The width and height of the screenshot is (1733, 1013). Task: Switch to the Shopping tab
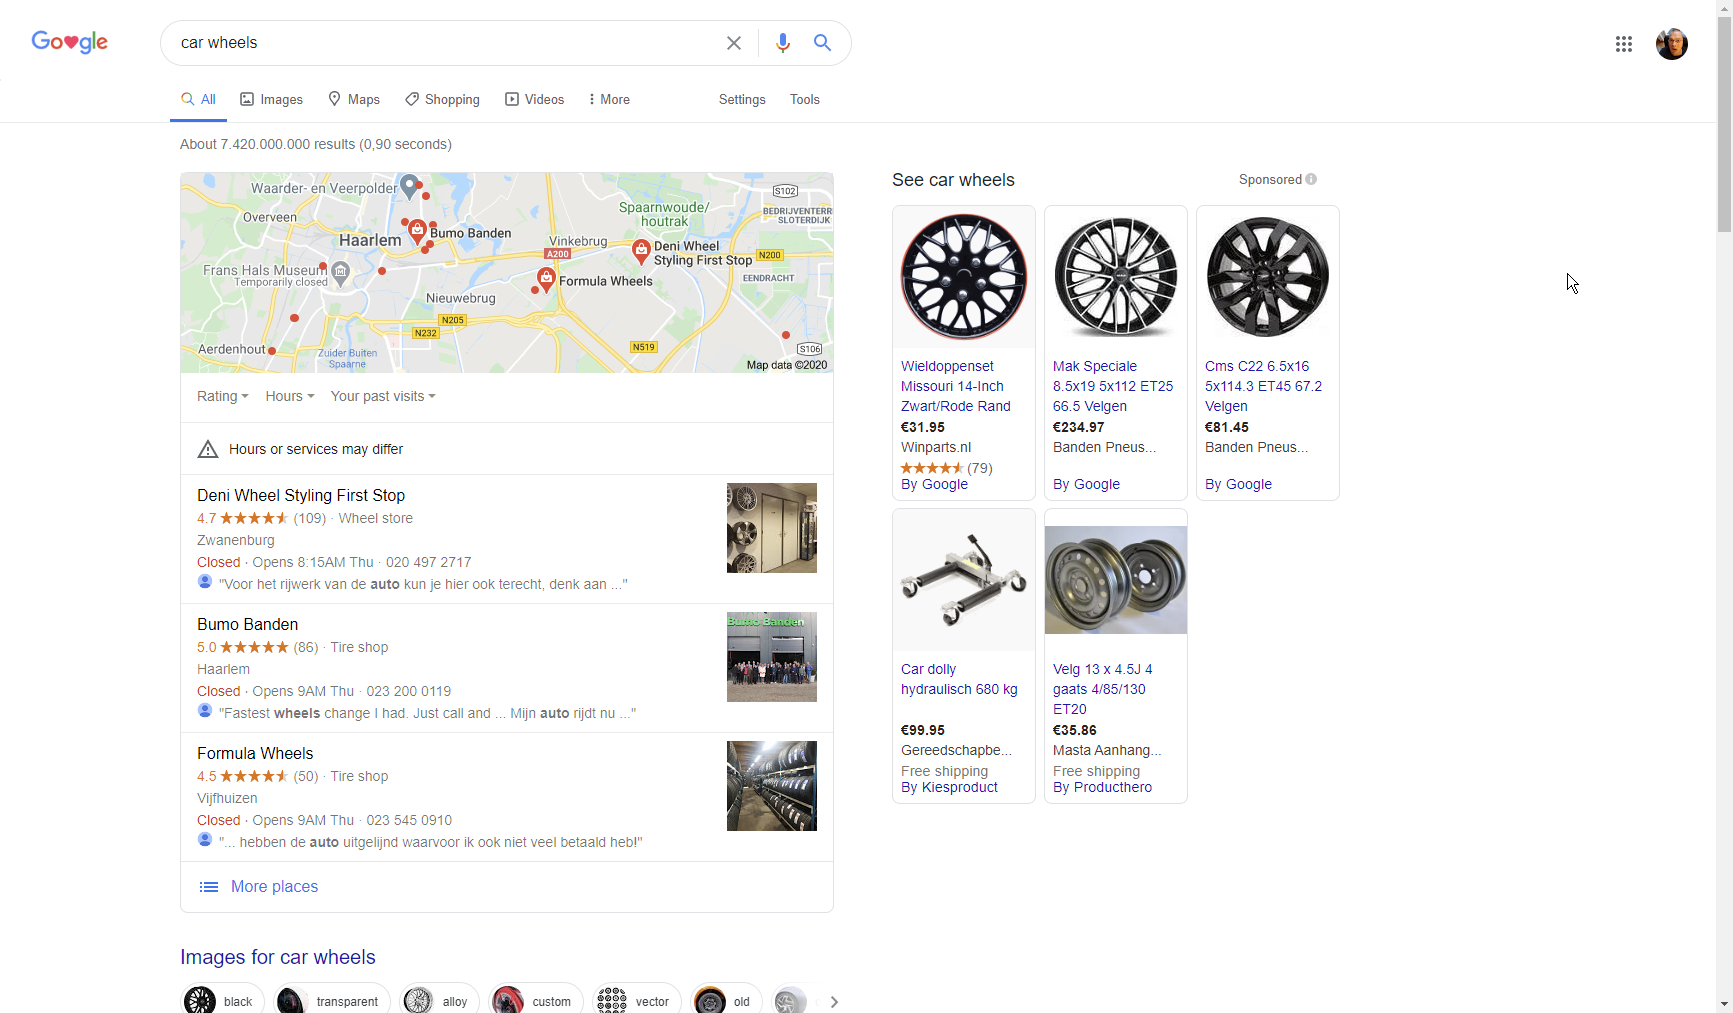tap(442, 100)
